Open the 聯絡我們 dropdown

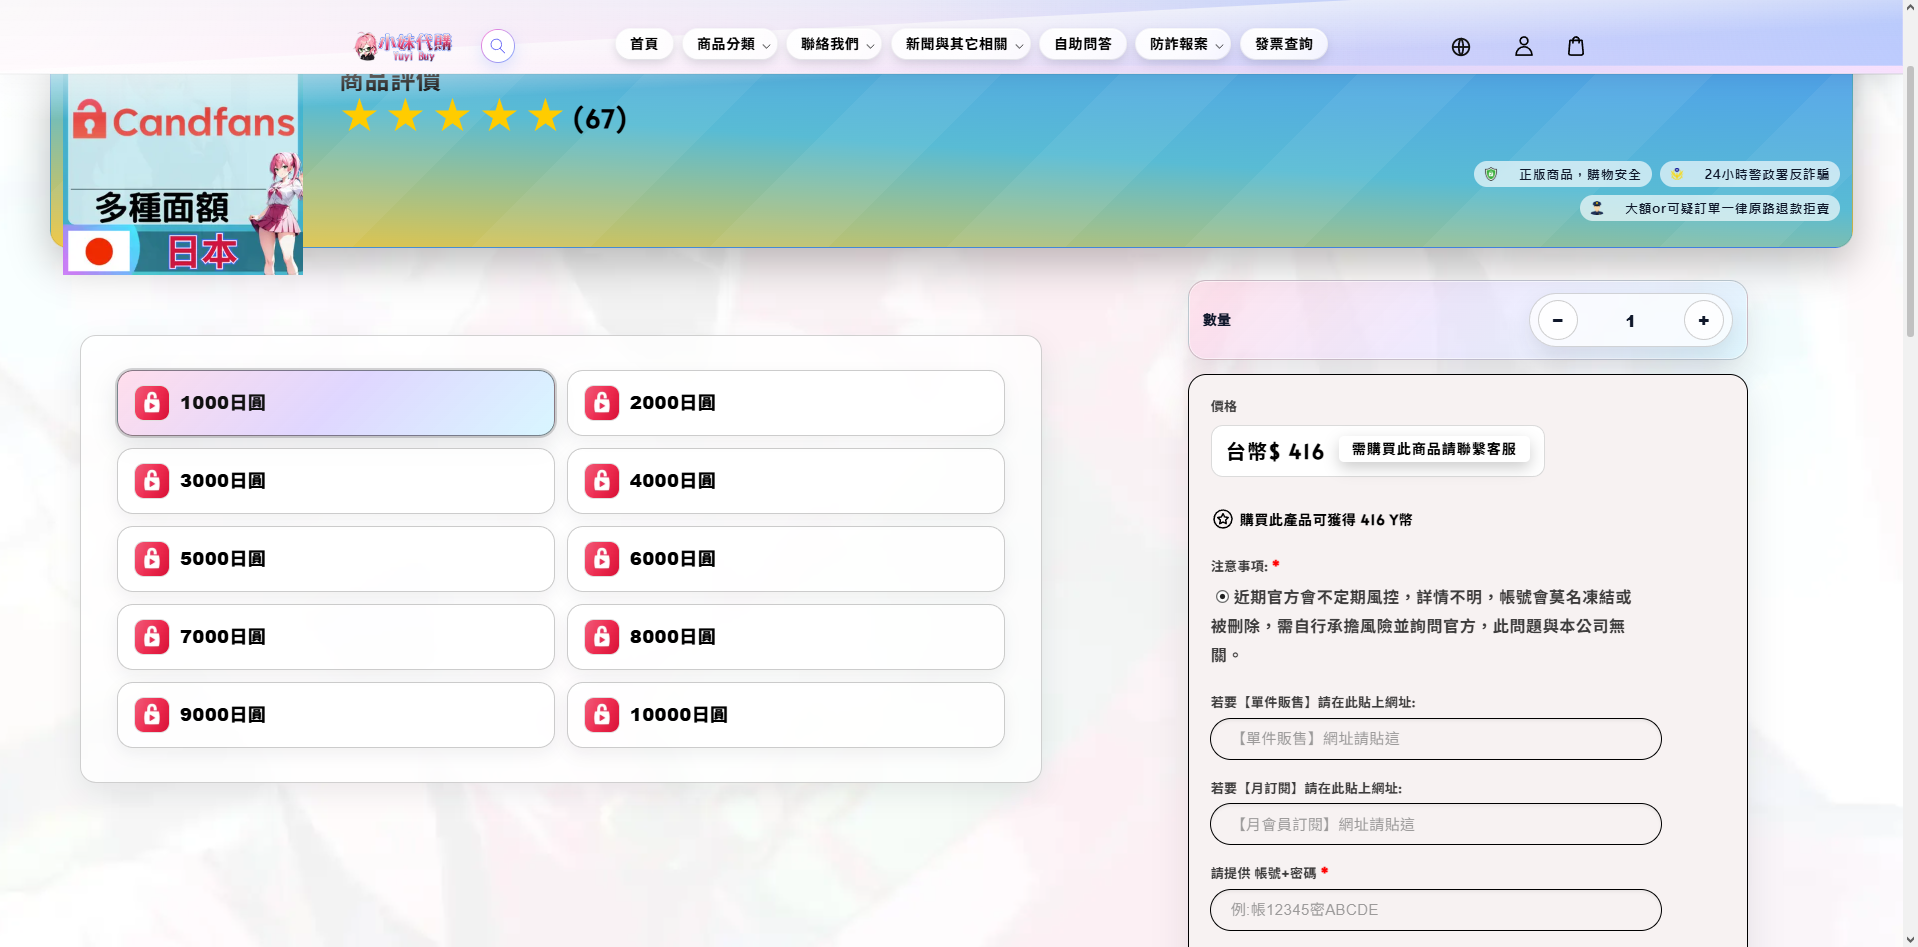click(x=834, y=43)
